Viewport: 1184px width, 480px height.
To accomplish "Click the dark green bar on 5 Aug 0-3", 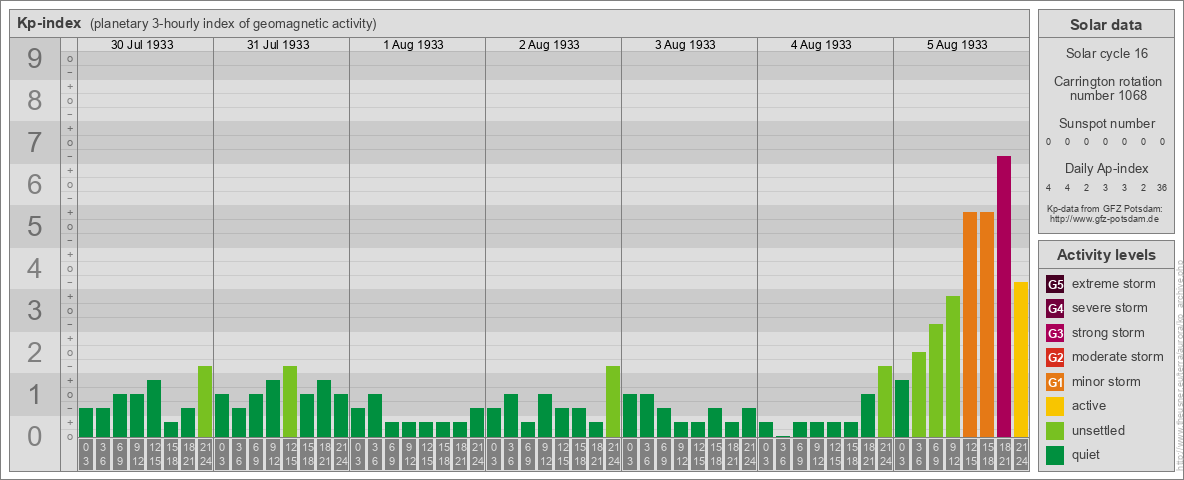I will point(902,408).
